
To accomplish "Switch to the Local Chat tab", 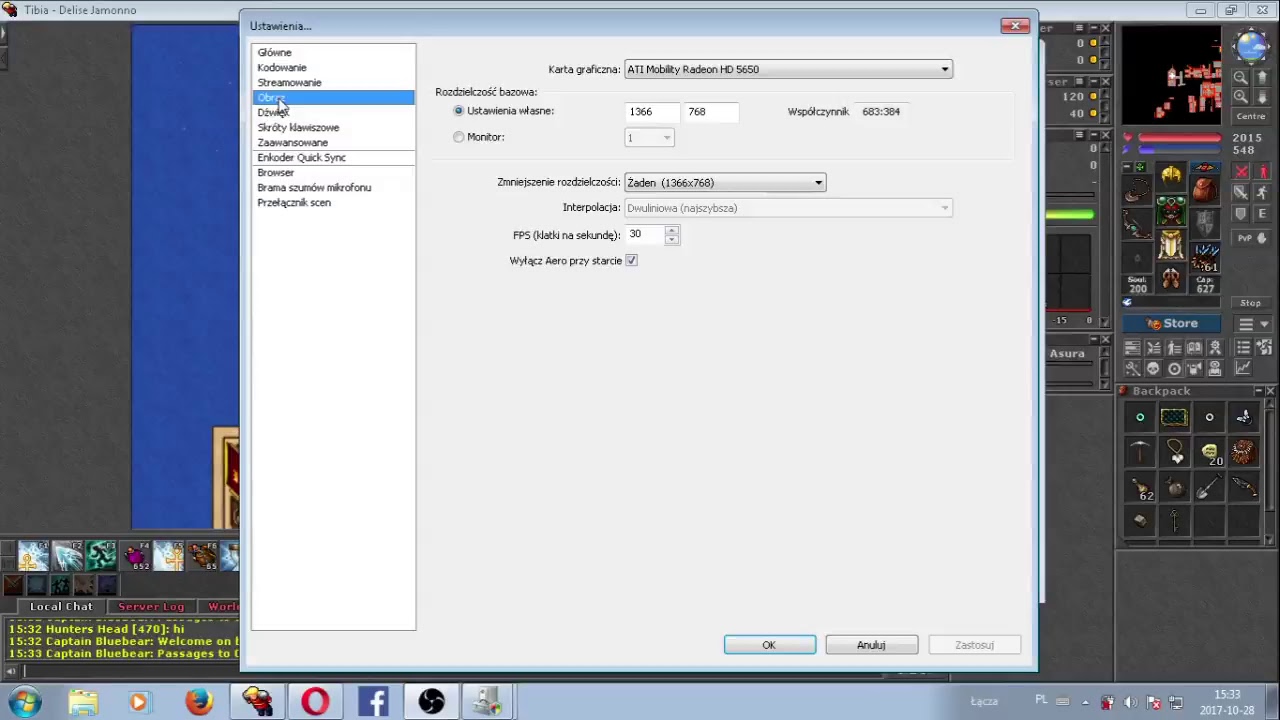I will pyautogui.click(x=61, y=606).
